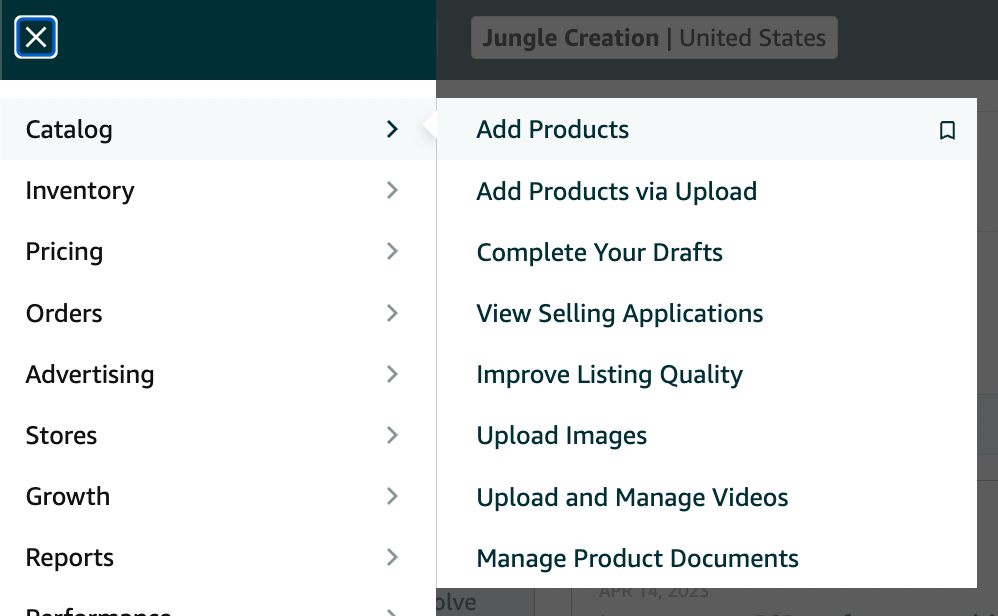Bookmark the Add Products page
This screenshot has width=998, height=616.
(x=947, y=130)
